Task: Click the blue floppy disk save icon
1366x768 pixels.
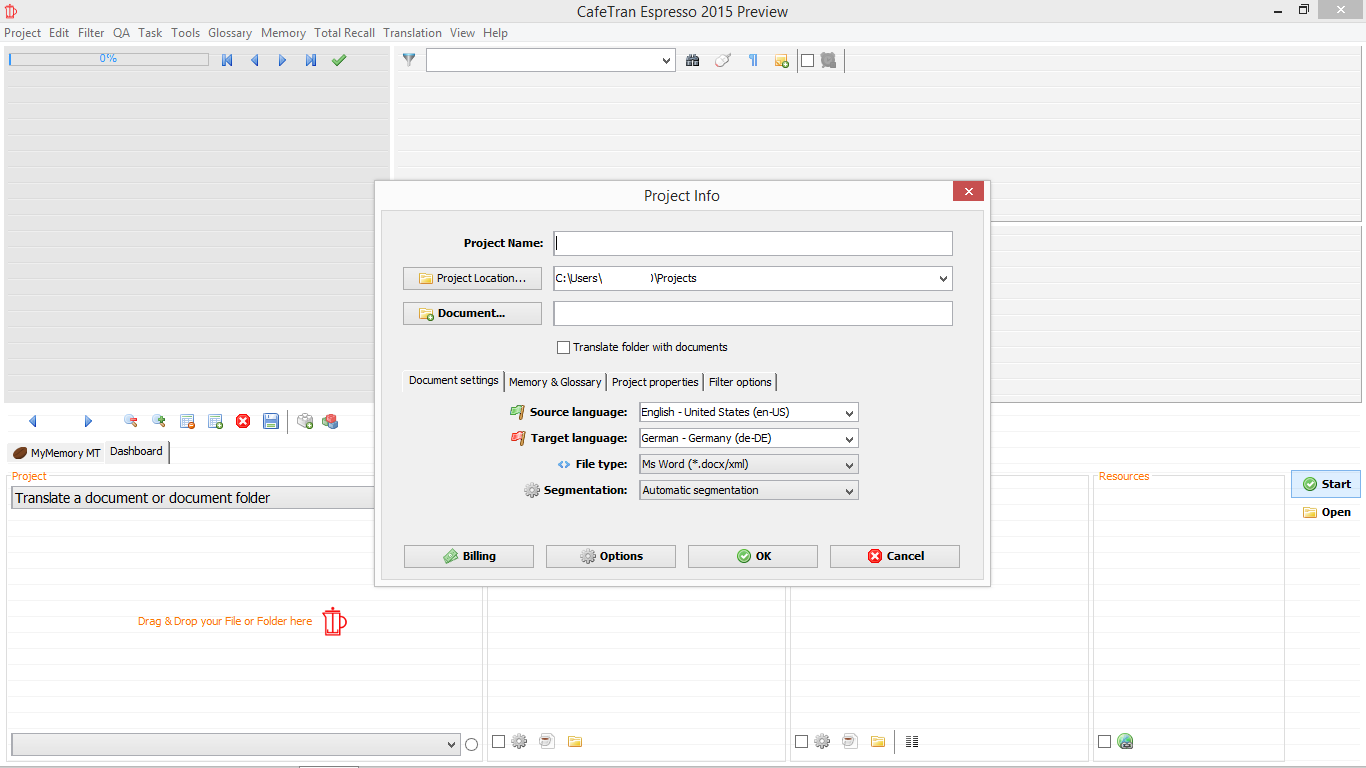Action: [x=271, y=422]
